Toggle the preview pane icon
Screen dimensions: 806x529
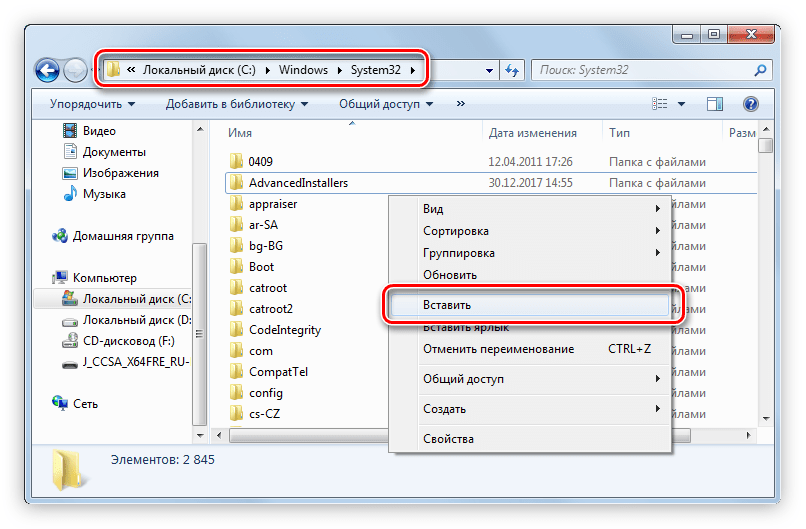click(x=715, y=104)
